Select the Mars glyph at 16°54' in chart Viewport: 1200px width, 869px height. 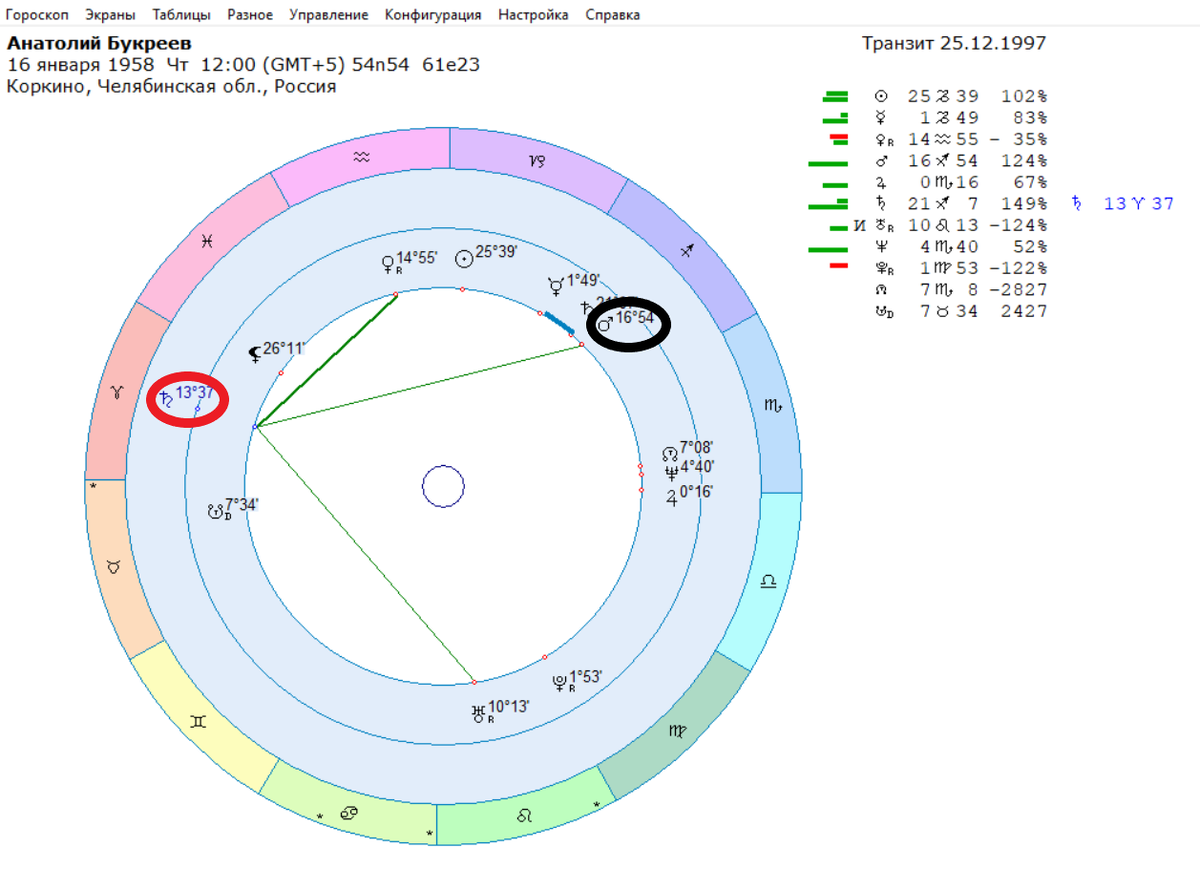[x=605, y=323]
